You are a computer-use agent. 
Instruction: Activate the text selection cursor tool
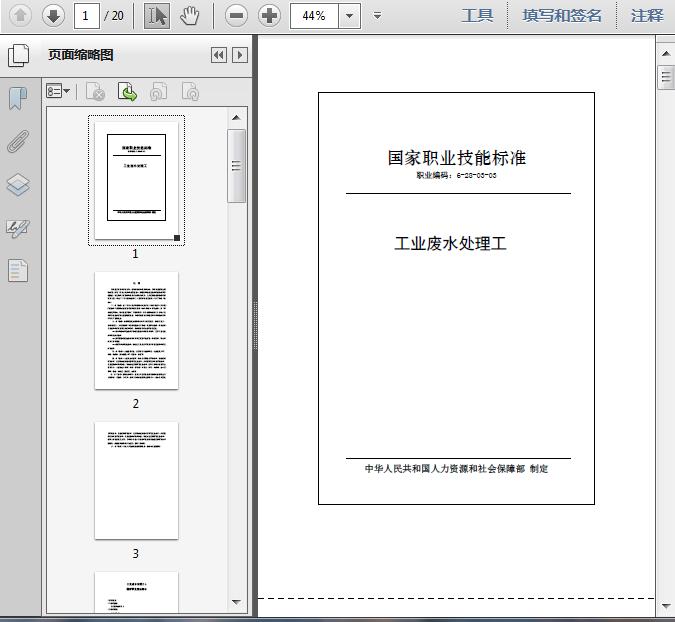(x=157, y=16)
